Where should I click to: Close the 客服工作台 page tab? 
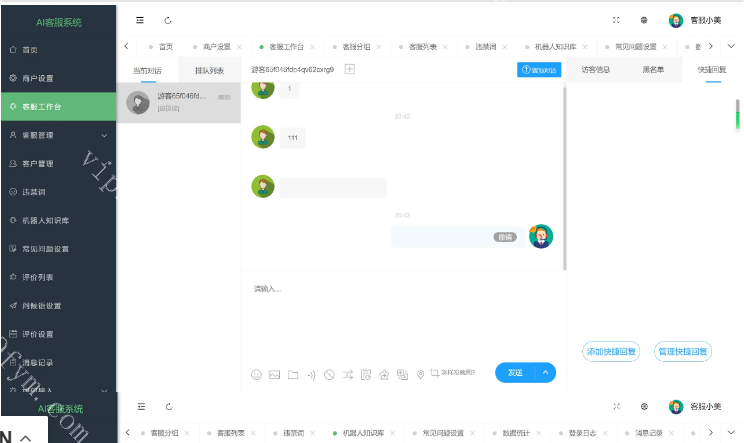coord(312,46)
